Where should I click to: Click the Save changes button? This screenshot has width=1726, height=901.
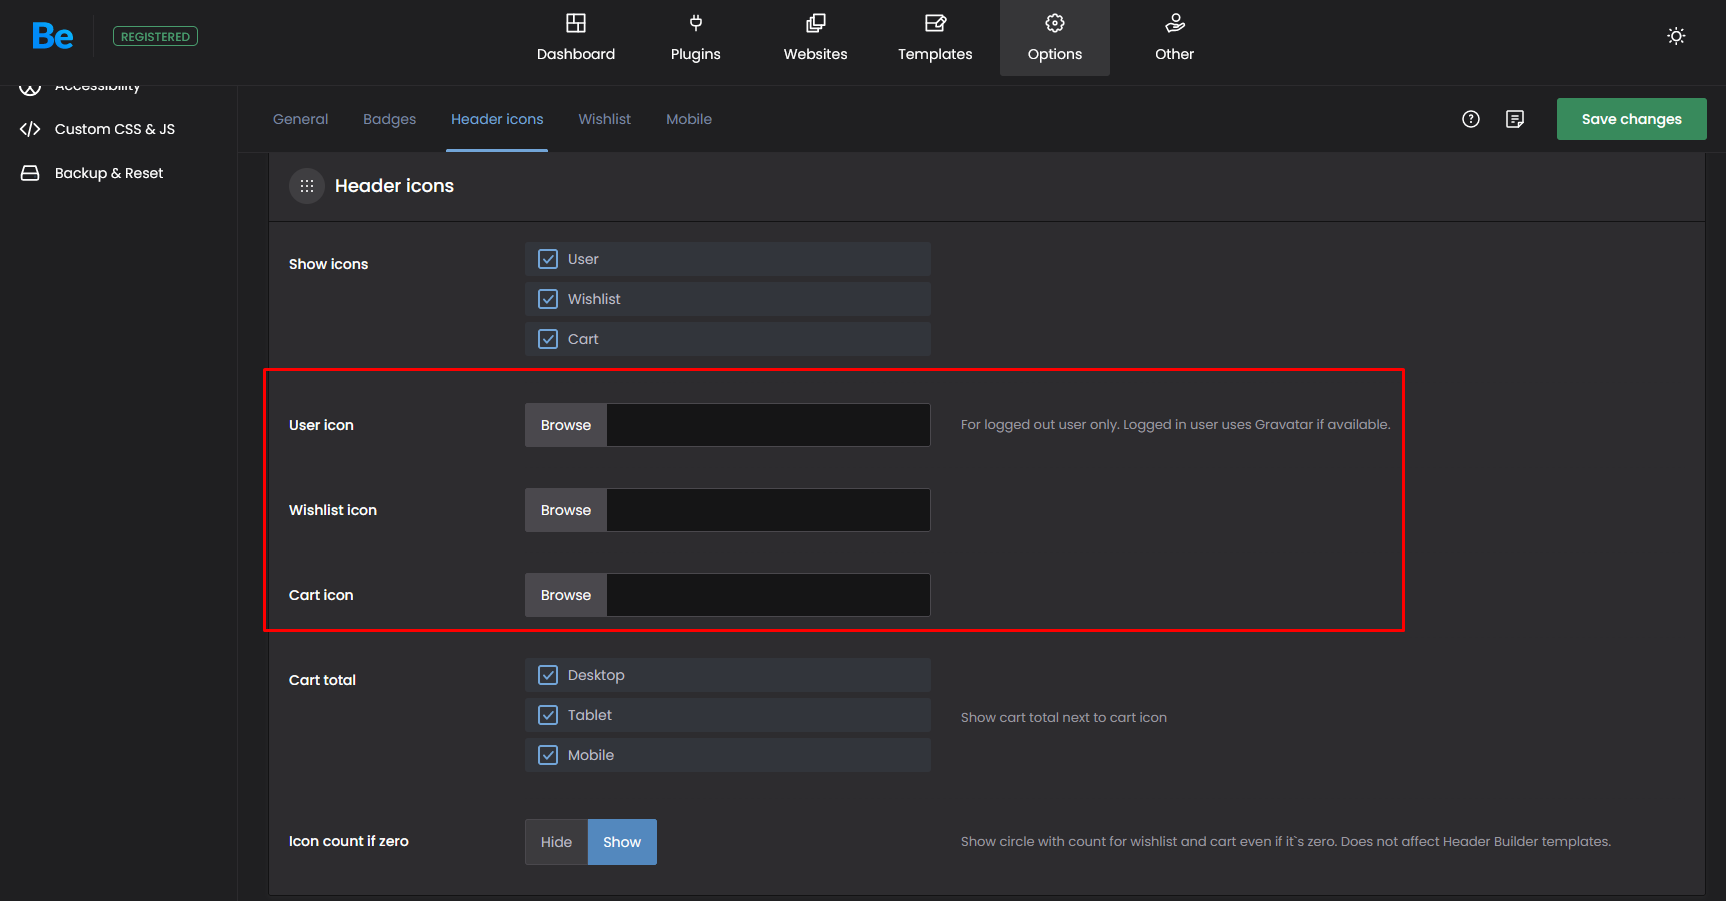(1632, 119)
